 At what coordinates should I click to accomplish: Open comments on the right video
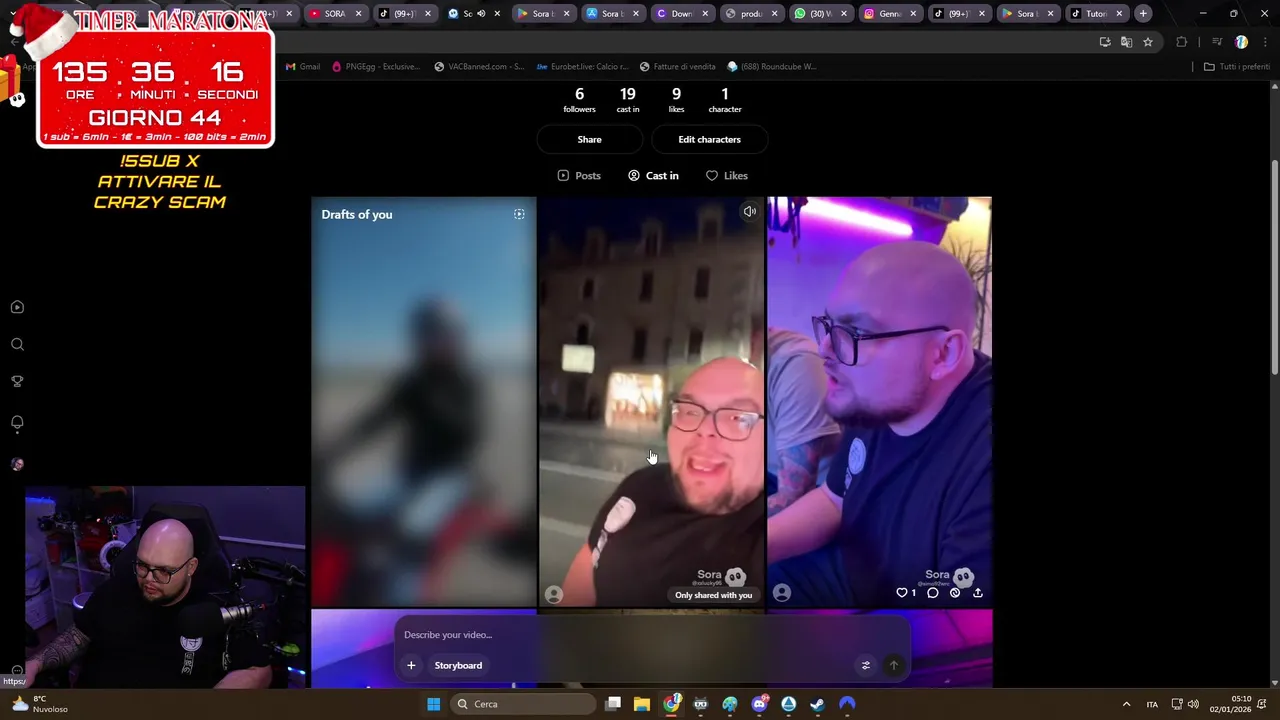[x=932, y=593]
